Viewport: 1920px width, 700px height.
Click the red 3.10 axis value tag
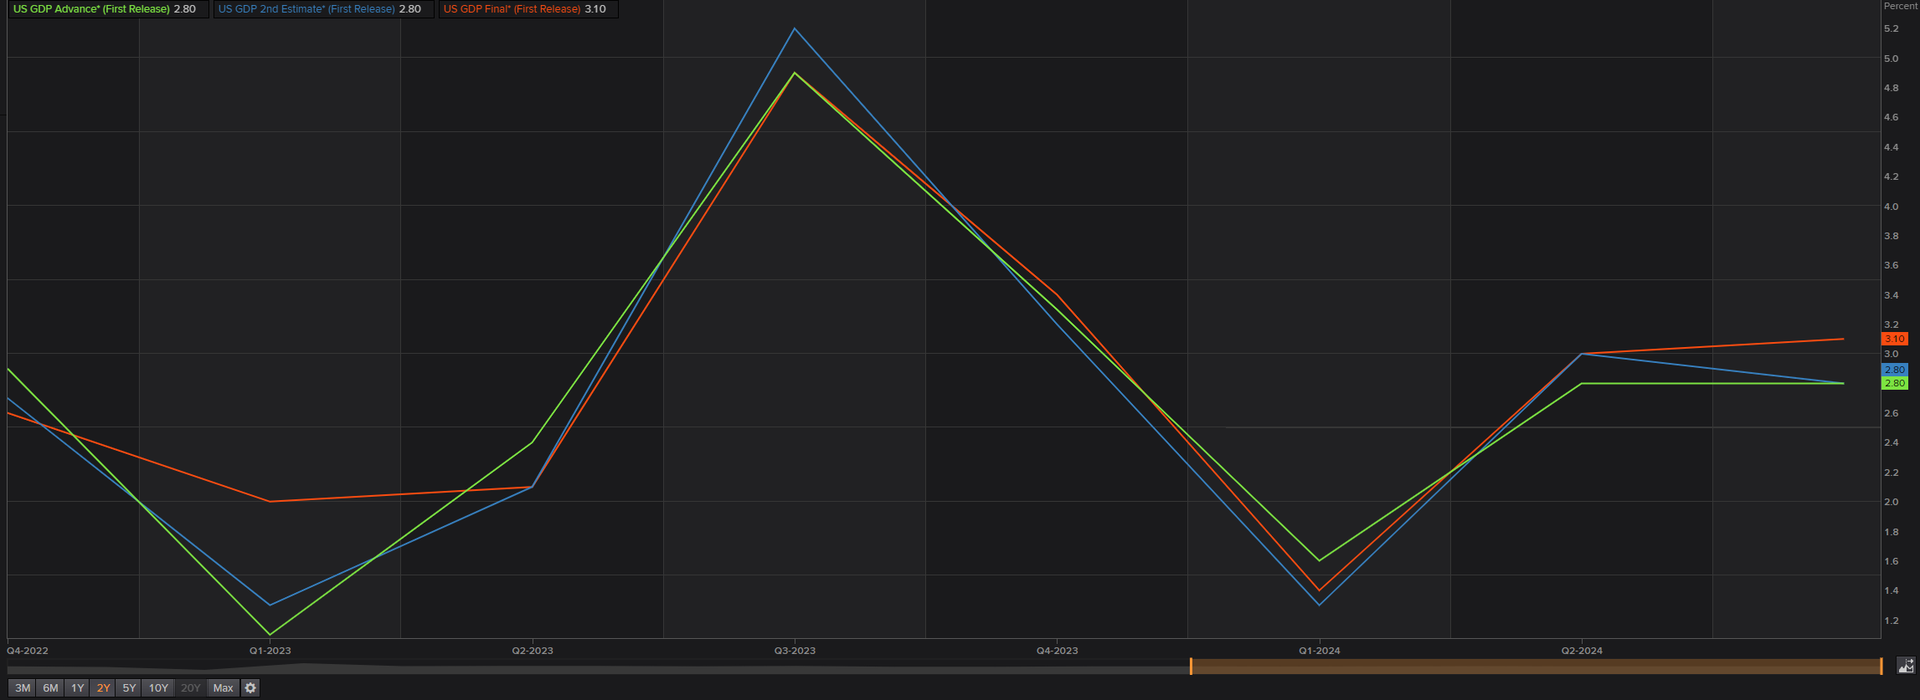pos(1894,339)
